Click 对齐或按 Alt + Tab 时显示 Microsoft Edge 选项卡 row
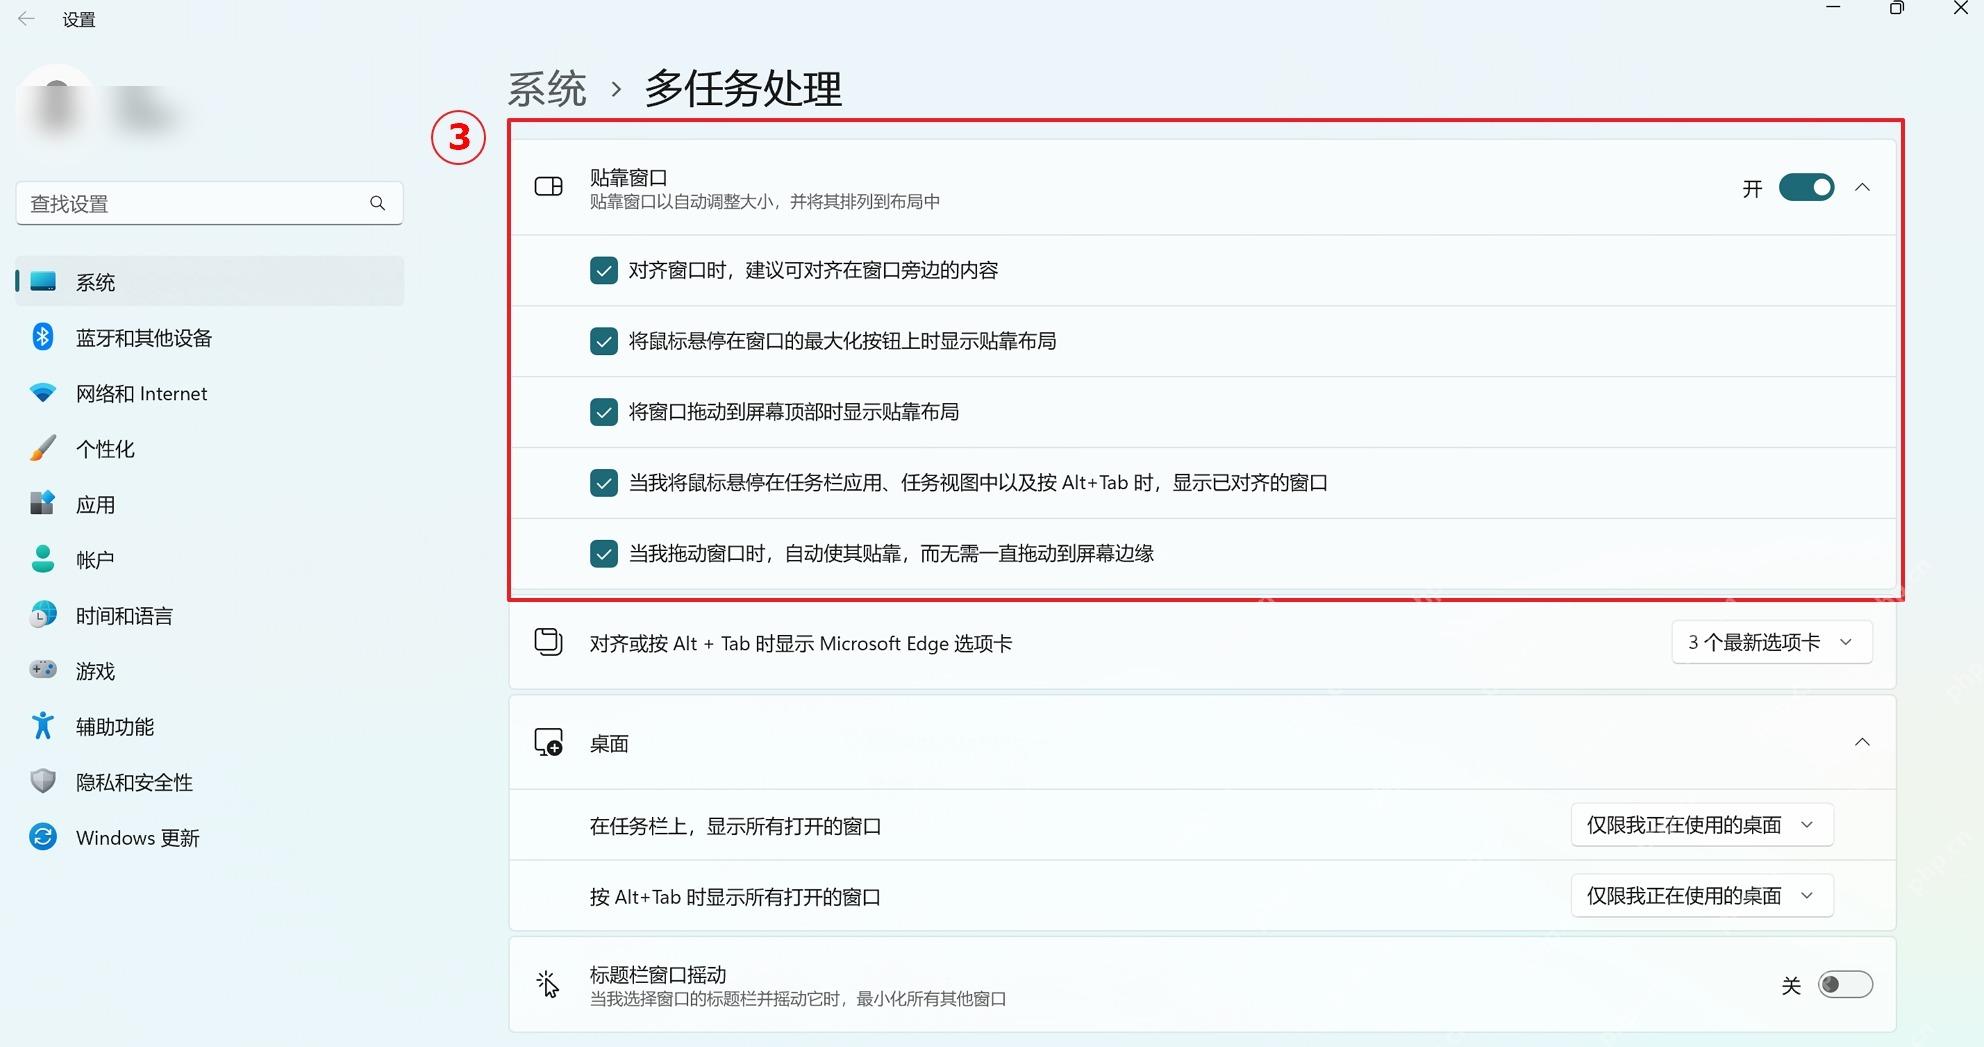Image resolution: width=1984 pixels, height=1047 pixels. click(1202, 643)
